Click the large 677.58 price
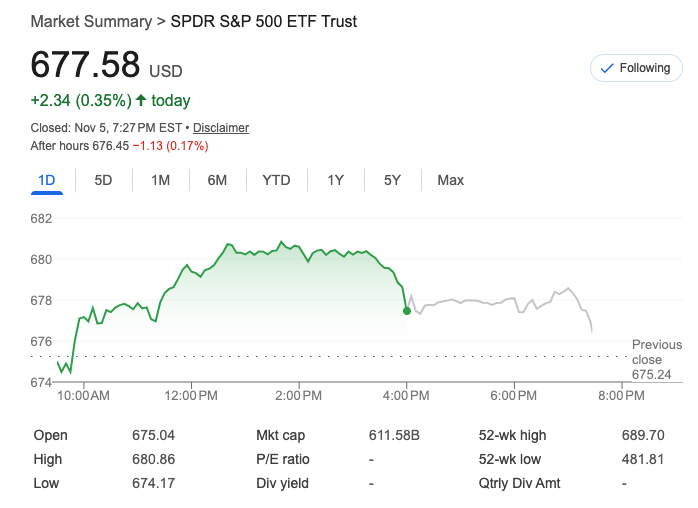This screenshot has width=698, height=508. pyautogui.click(x=85, y=64)
